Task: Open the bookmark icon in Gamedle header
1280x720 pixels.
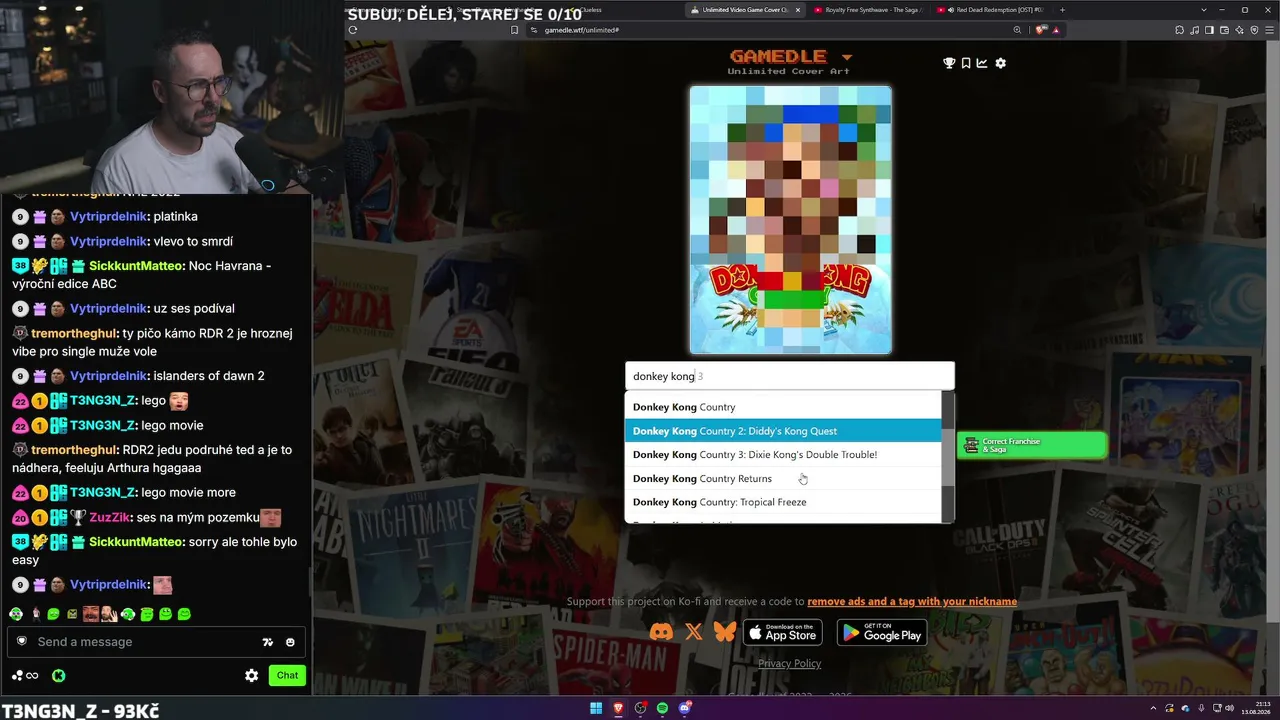Action: [966, 63]
